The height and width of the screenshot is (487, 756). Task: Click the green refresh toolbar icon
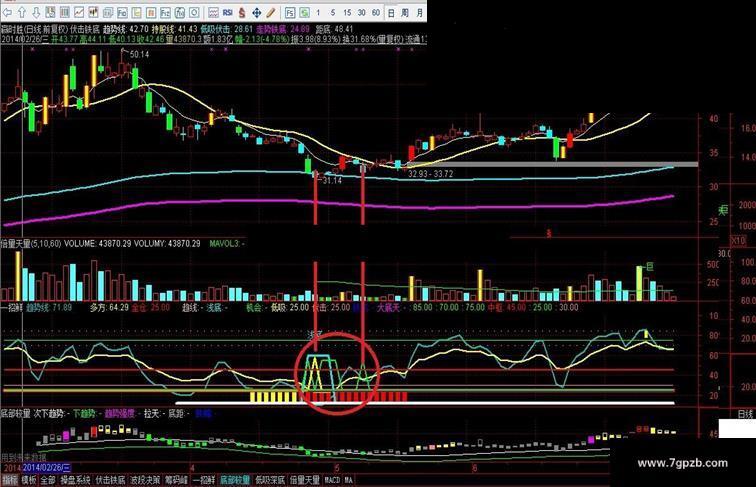pyautogui.click(x=305, y=13)
